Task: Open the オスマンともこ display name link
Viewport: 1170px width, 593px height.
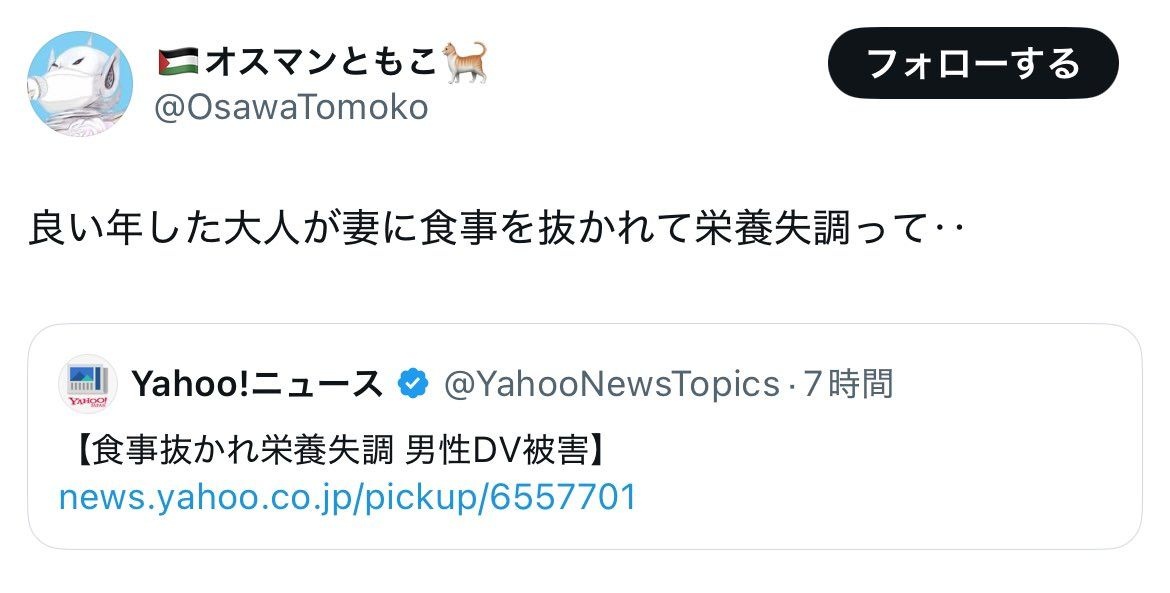Action: (321, 63)
